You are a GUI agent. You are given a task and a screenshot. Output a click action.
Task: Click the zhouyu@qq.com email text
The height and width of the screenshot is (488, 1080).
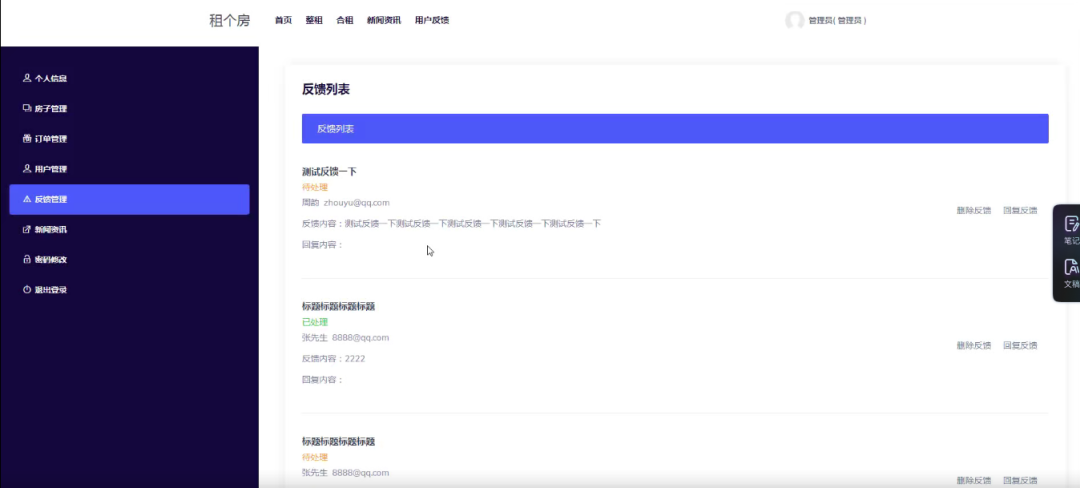pyautogui.click(x=357, y=203)
